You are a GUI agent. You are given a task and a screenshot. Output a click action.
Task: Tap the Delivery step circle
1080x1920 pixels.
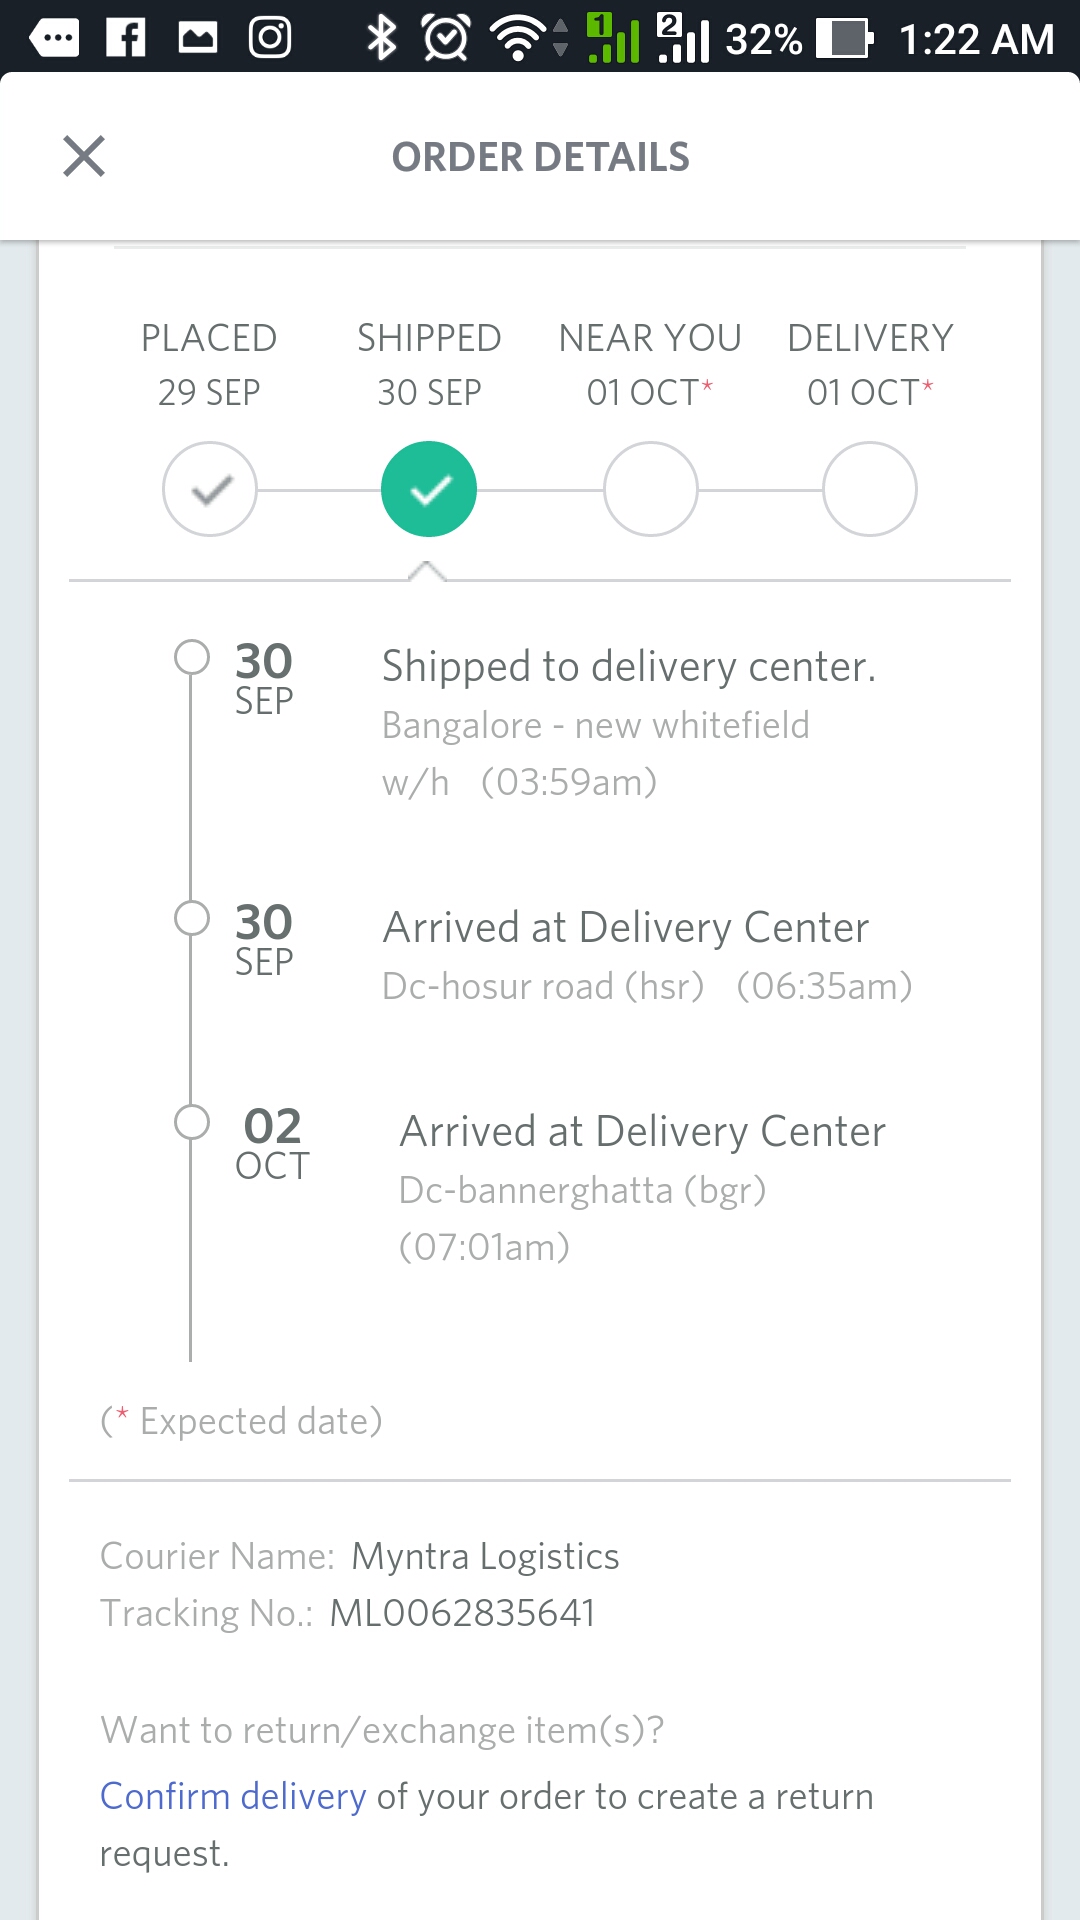(870, 489)
